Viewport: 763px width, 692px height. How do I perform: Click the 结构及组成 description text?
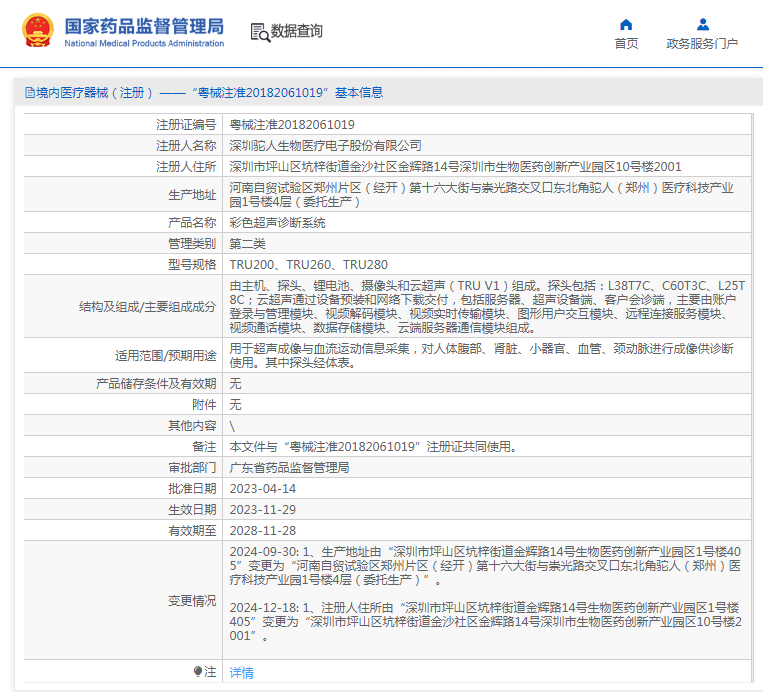(487, 307)
